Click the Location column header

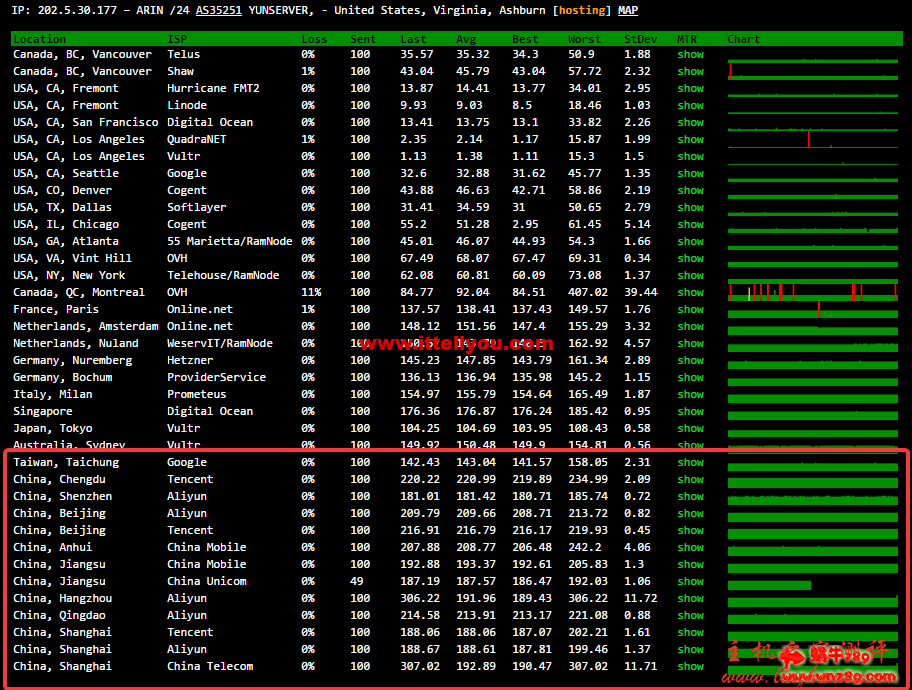tap(40, 39)
